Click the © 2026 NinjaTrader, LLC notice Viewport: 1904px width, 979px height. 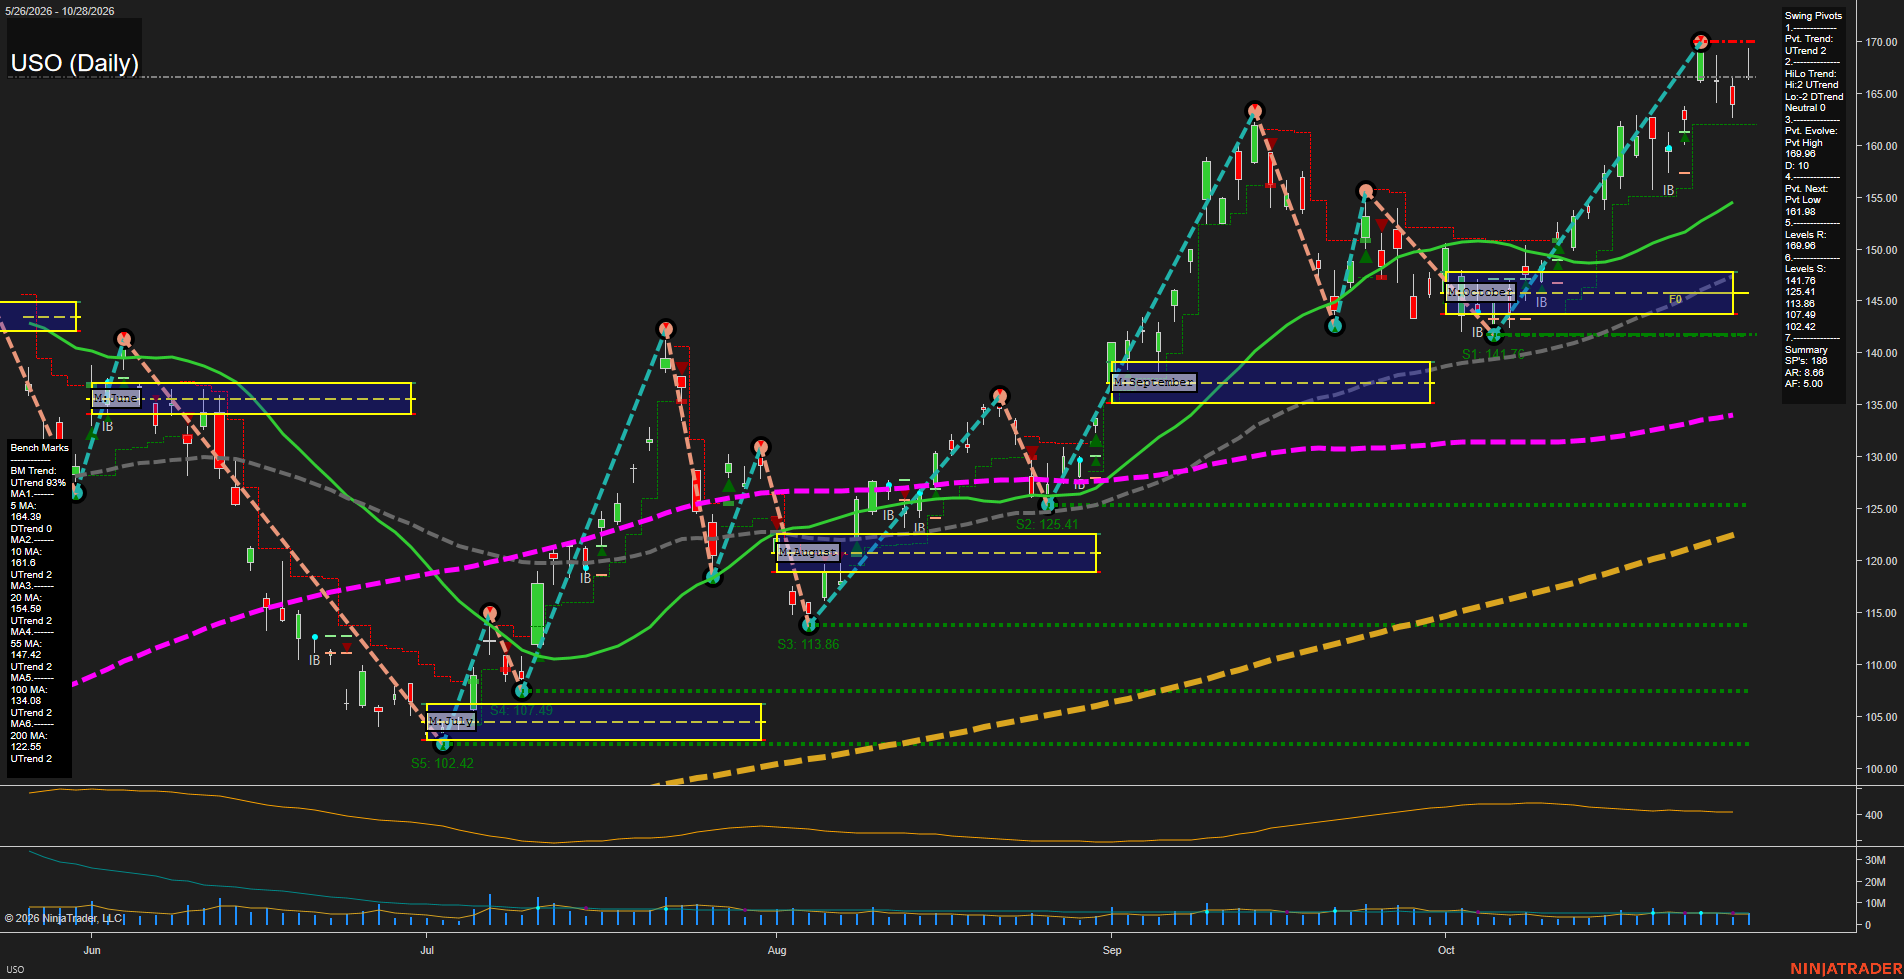click(63, 918)
